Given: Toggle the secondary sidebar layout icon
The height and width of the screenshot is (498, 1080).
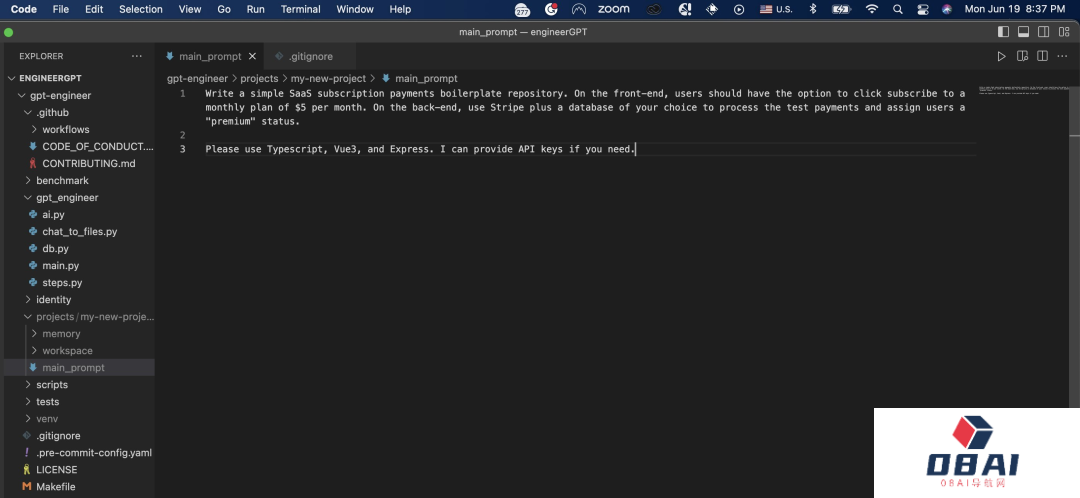Looking at the screenshot, I should (x=1043, y=32).
